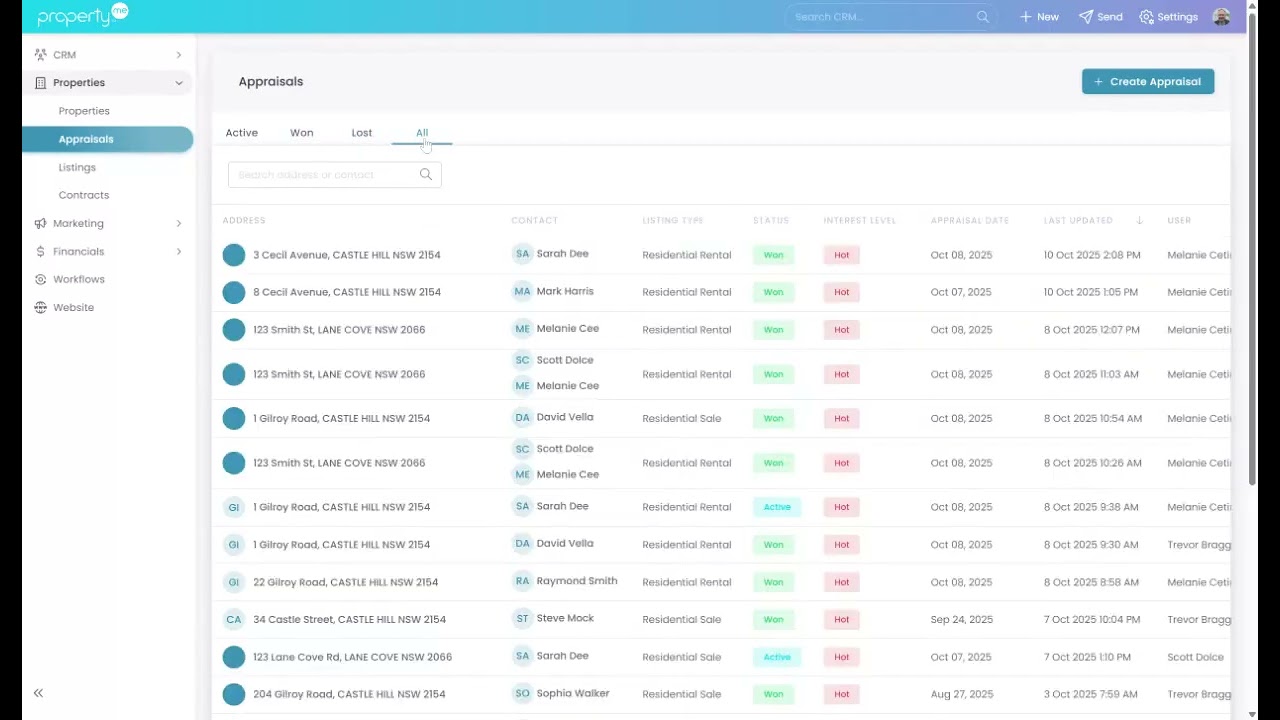Click the SO avatar beside Sophia Walker
1280x720 pixels.
[522, 694]
